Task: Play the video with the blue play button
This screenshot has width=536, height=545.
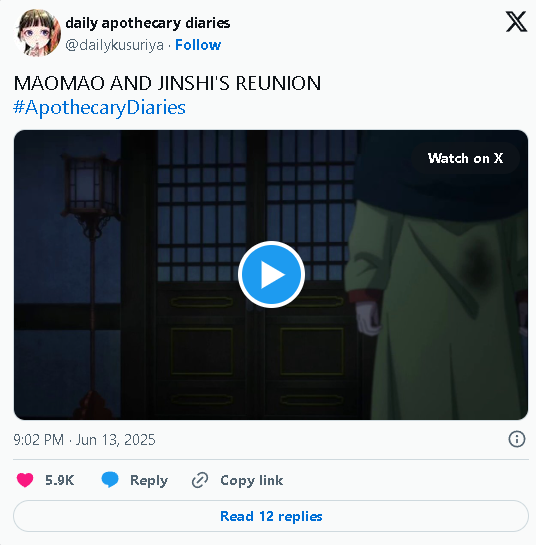Action: click(x=271, y=275)
